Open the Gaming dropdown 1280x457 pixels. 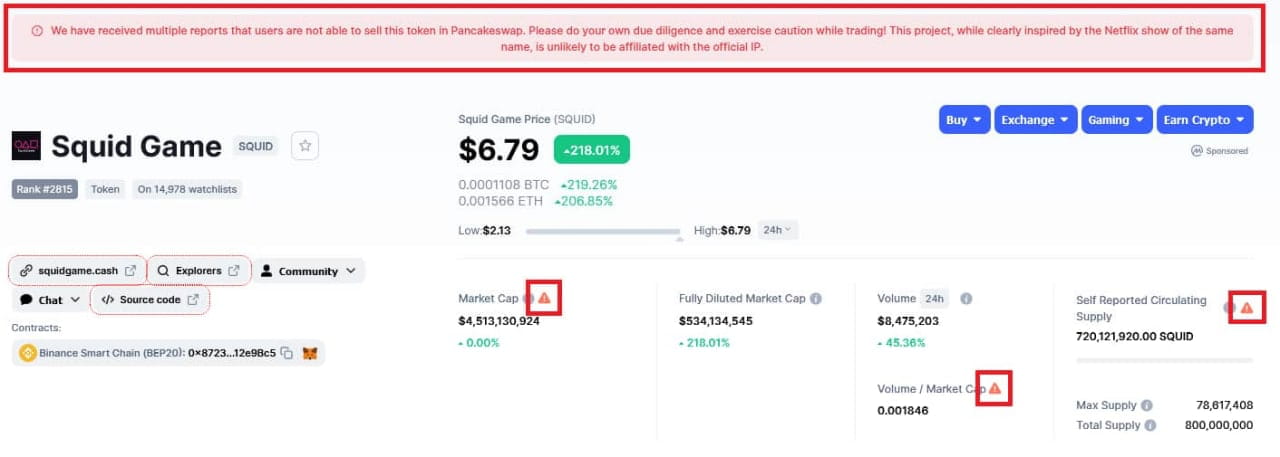tap(1115, 120)
